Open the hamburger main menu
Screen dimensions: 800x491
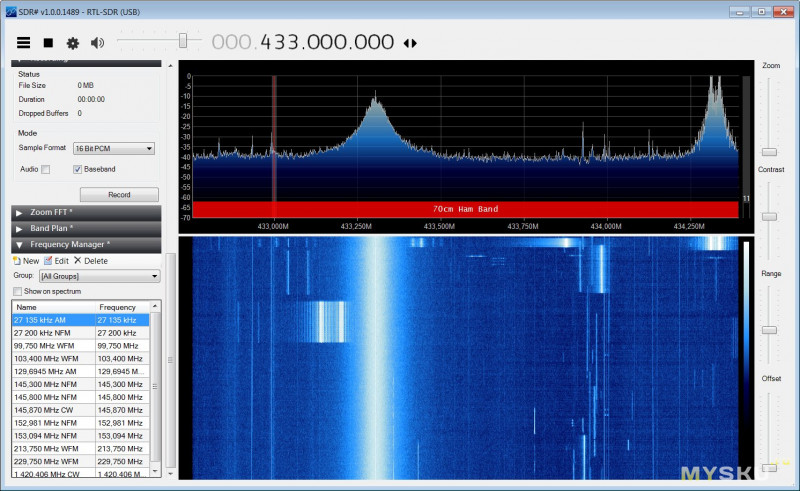(x=23, y=43)
